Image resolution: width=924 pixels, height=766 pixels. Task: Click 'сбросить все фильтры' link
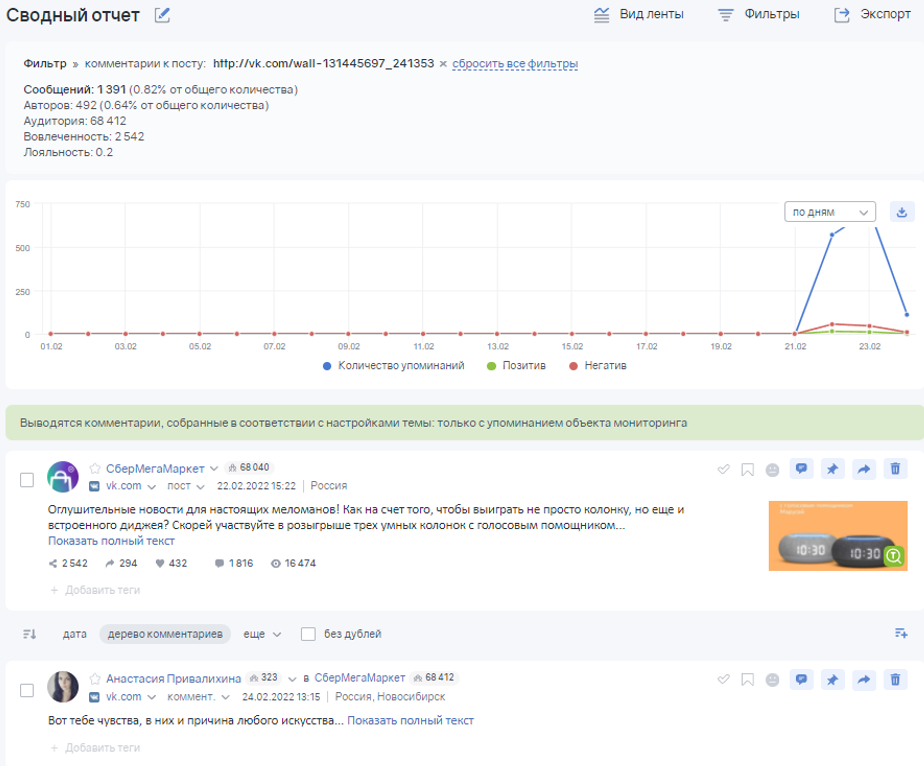point(515,64)
